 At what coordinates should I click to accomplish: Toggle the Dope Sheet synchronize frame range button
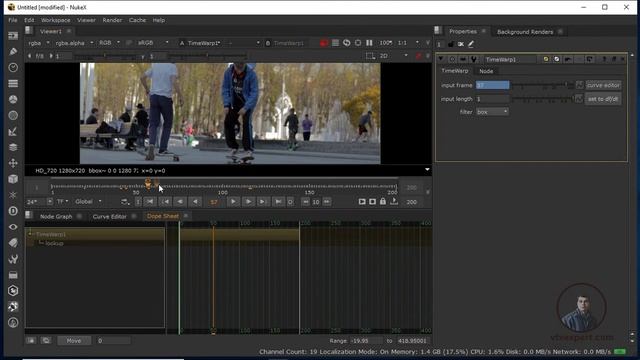click(46, 340)
